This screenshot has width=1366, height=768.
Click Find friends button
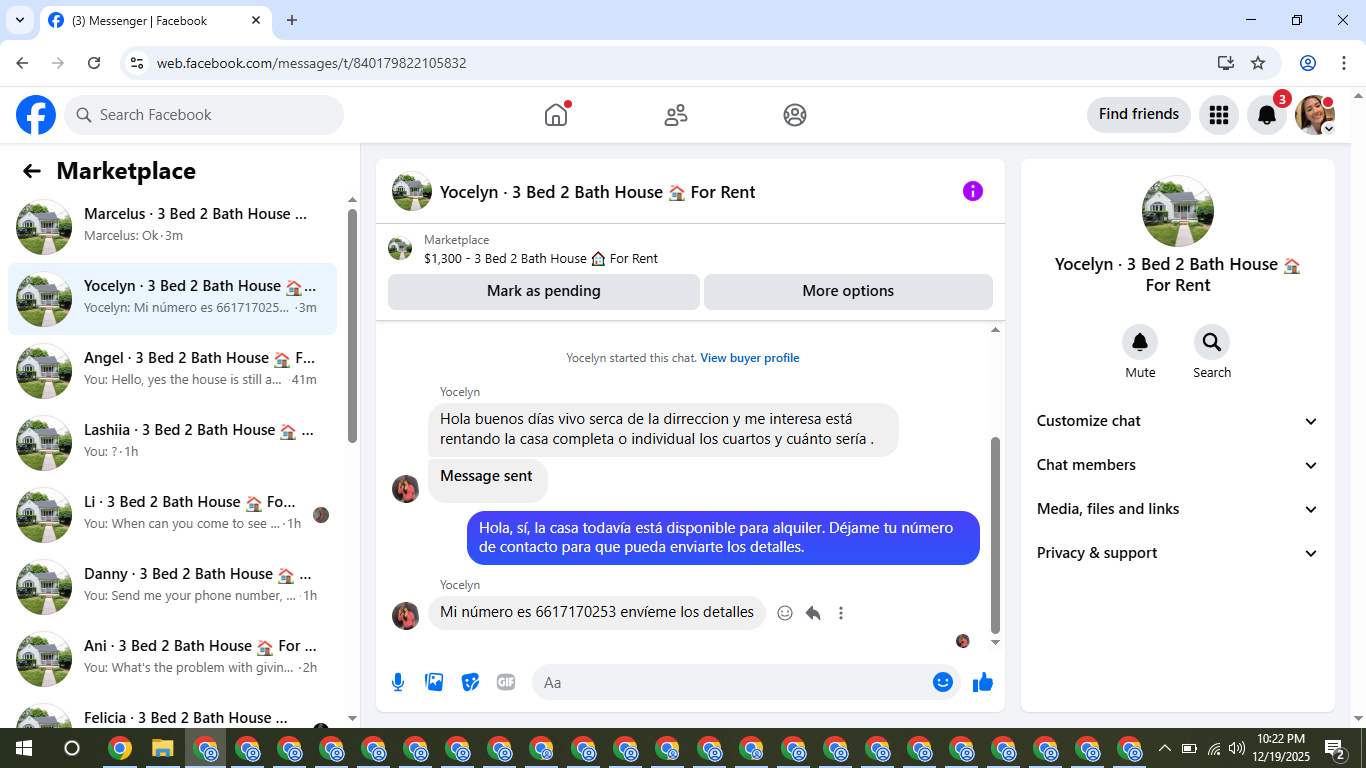point(1139,114)
